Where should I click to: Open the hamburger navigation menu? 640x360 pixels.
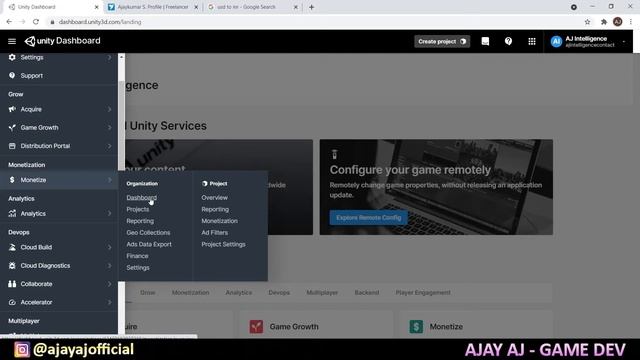(x=12, y=41)
